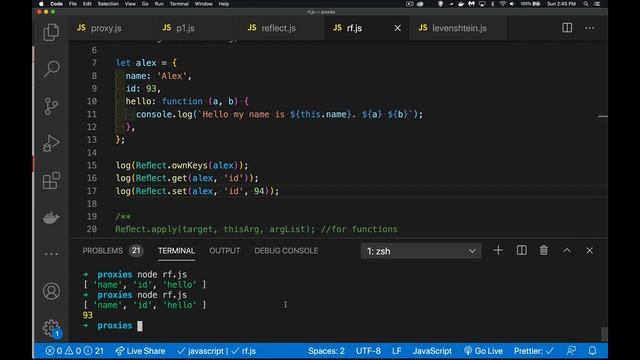Open the Docker view in activity bar

[x=51, y=218]
